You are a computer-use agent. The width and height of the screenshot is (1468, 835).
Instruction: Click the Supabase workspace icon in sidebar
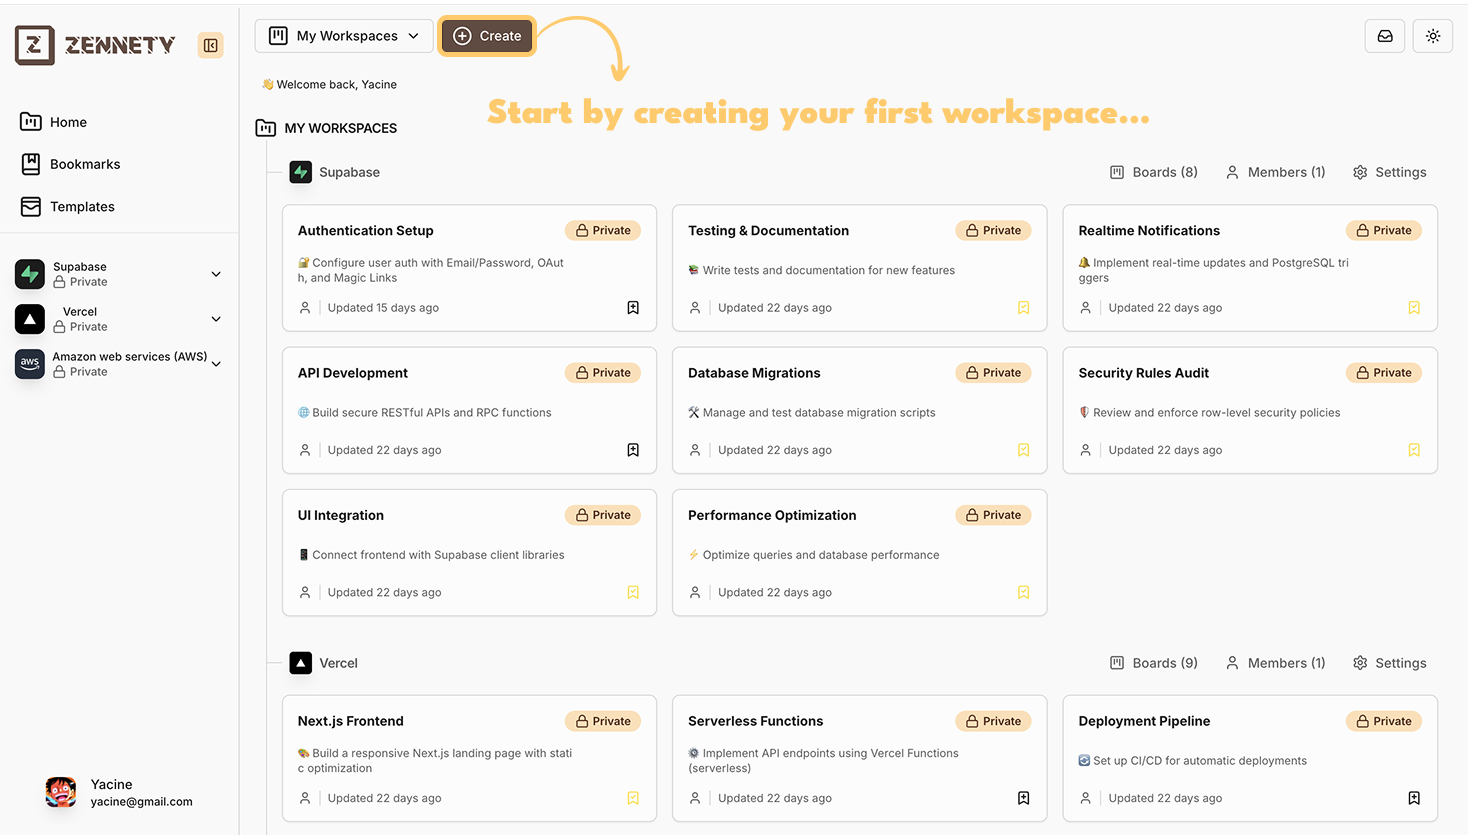point(30,274)
